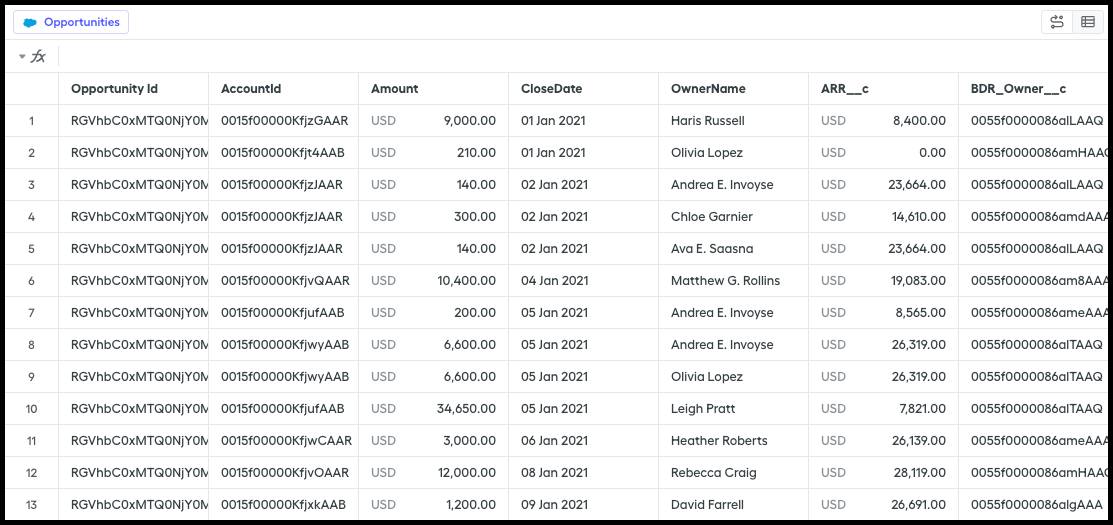Screen dimensions: 1113x525
Task: Select the ARR__c column header
Action: click(x=884, y=89)
